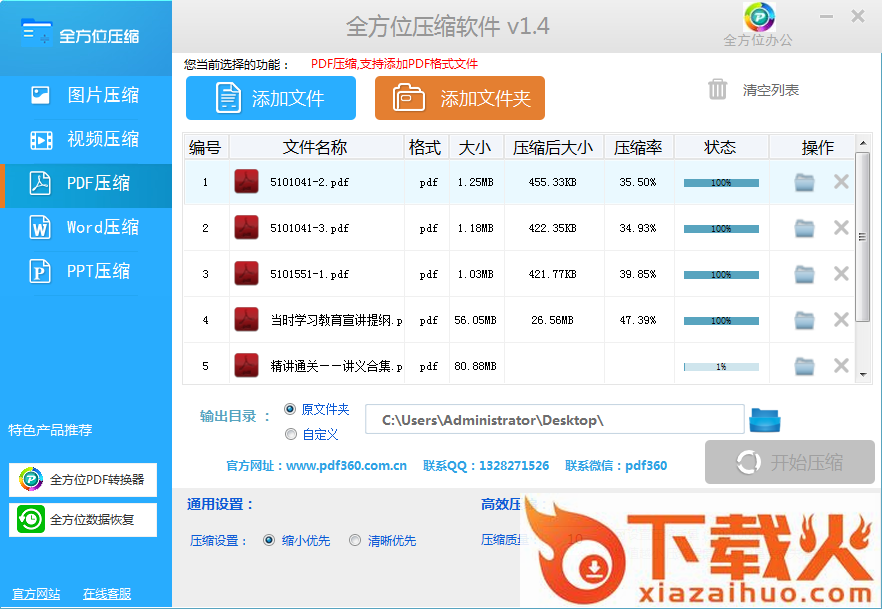
Task: Open the 全方位办公 logo at top right
Action: [x=758, y=25]
